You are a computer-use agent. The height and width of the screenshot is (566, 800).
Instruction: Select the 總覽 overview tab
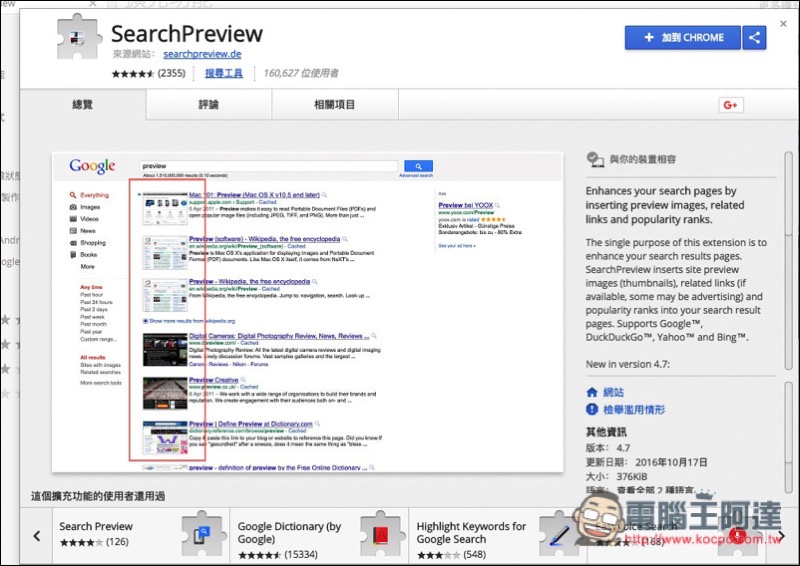click(x=83, y=105)
